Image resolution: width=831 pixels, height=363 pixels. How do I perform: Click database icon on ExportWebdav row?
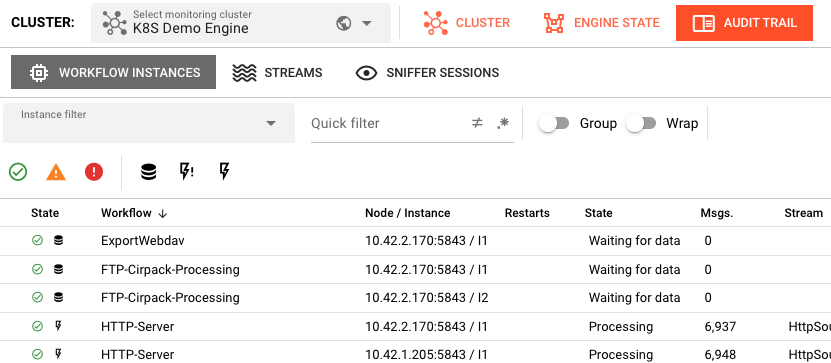tap(58, 241)
